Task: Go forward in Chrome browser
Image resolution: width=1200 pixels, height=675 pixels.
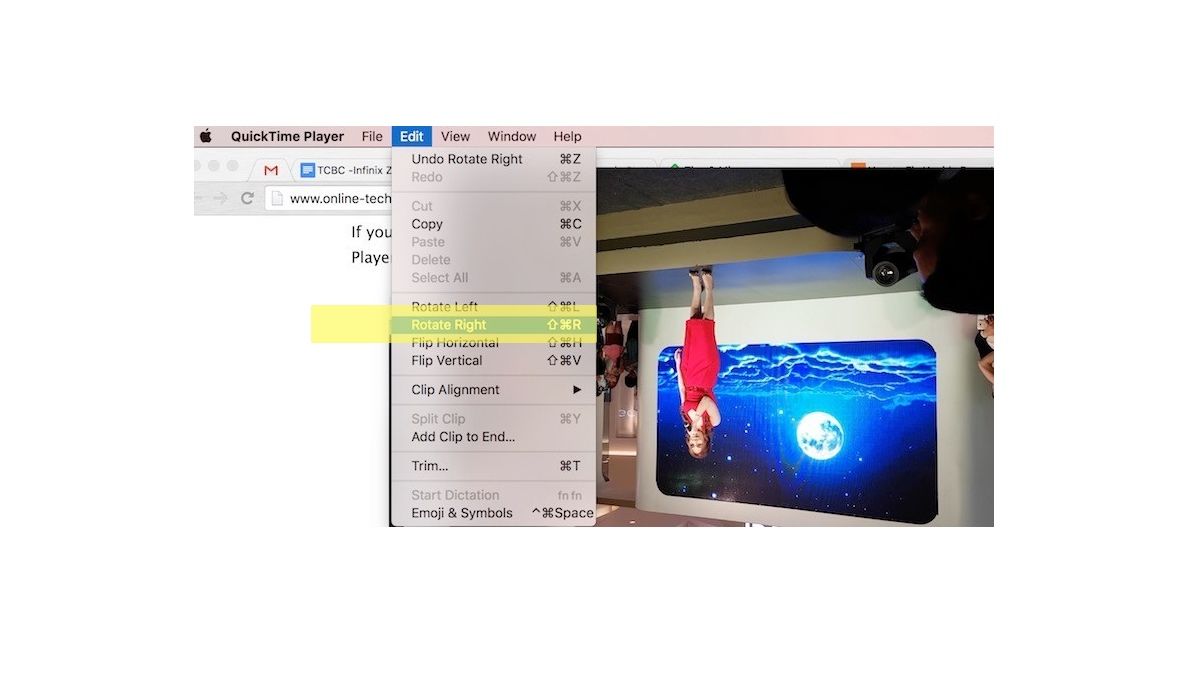Action: point(220,198)
